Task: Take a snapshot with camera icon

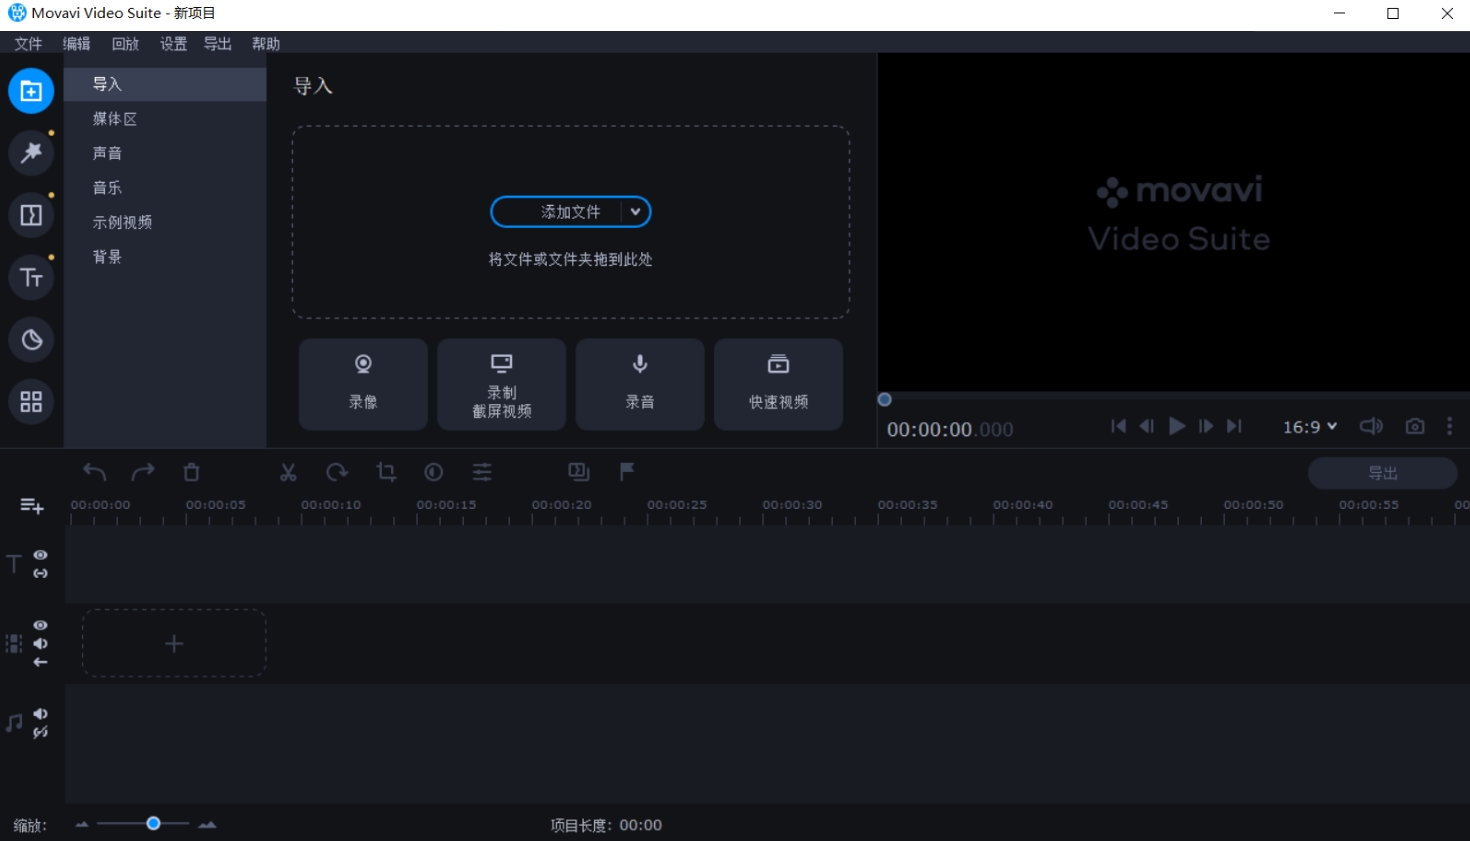Action: pos(1415,426)
